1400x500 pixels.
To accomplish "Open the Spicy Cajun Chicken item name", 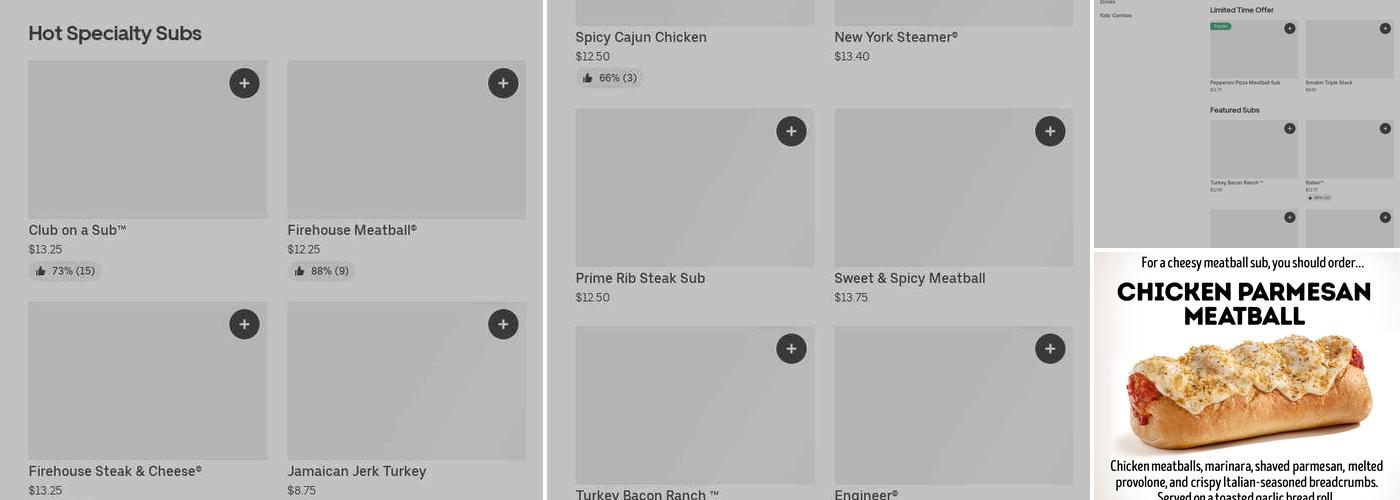I will click(641, 38).
